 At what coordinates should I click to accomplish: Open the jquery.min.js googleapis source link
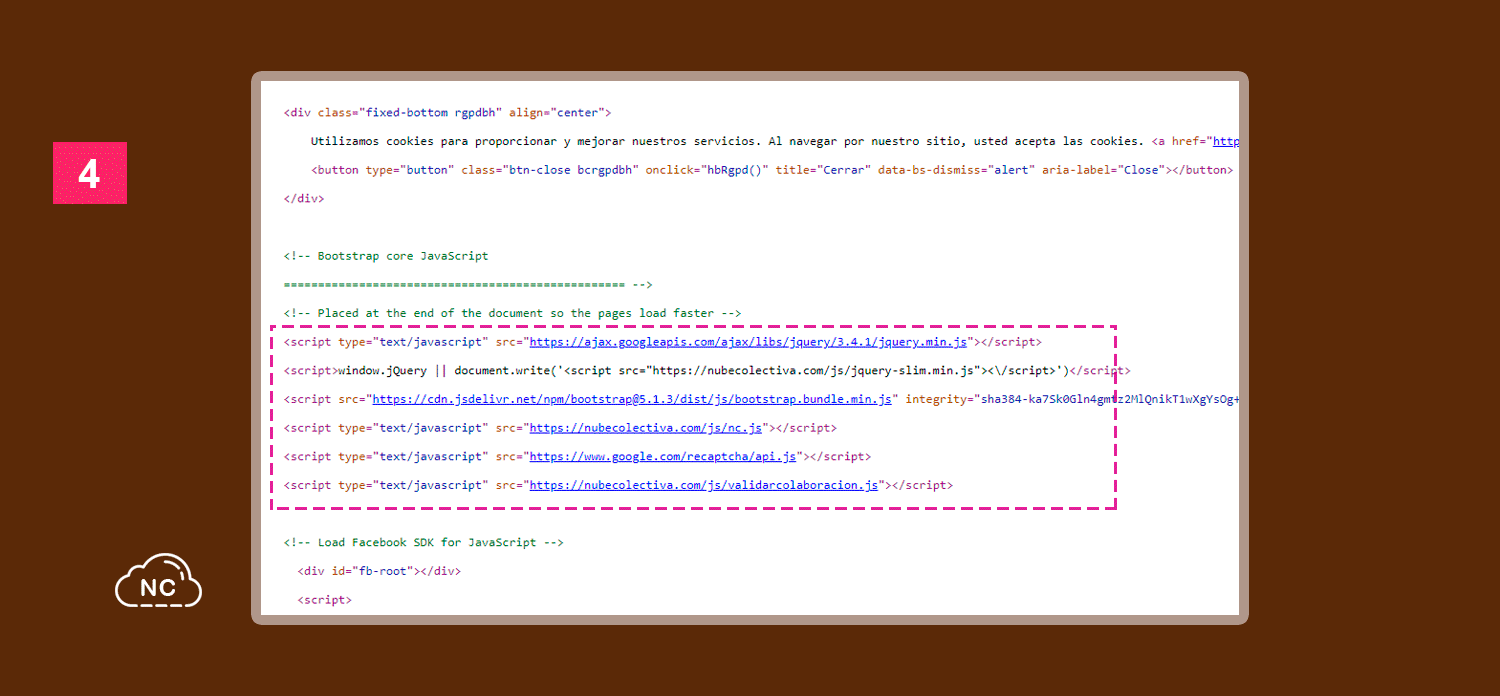coord(748,342)
